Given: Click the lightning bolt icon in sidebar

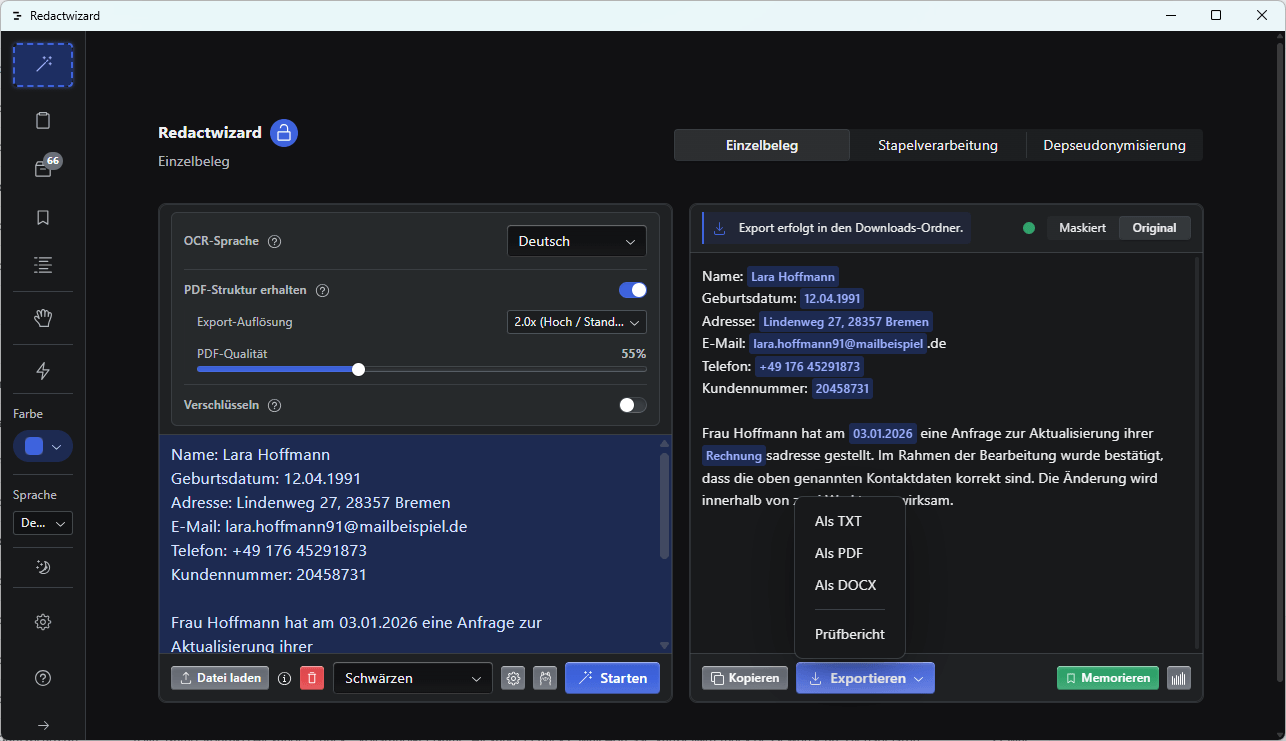Looking at the screenshot, I should pos(43,371).
